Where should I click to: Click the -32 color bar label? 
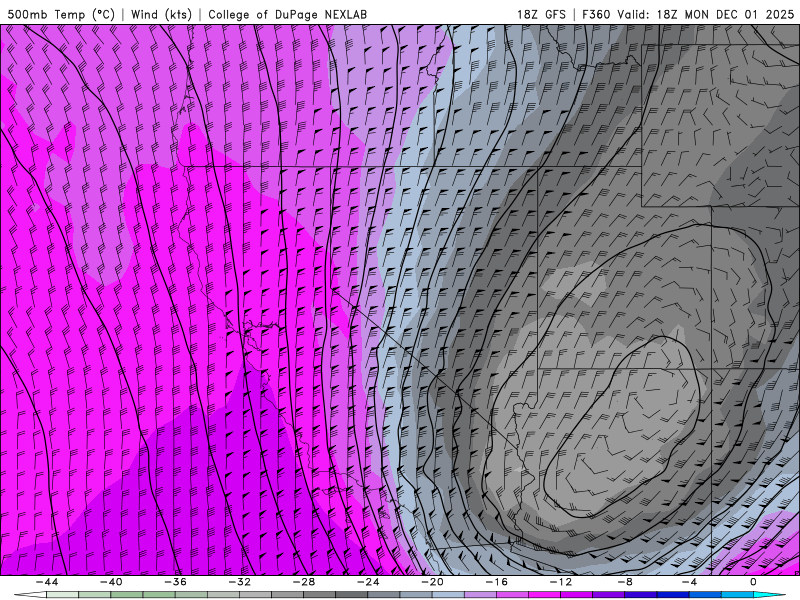[x=240, y=582]
